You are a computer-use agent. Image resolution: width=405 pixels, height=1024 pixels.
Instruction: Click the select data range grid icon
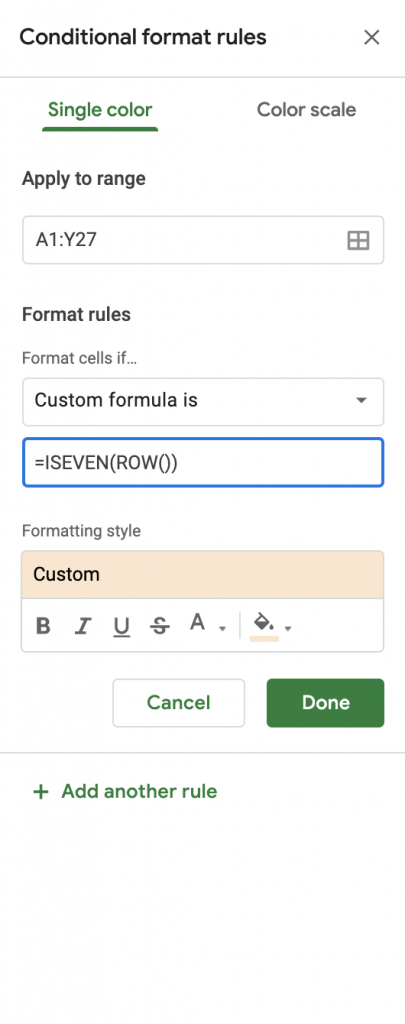pyautogui.click(x=358, y=240)
